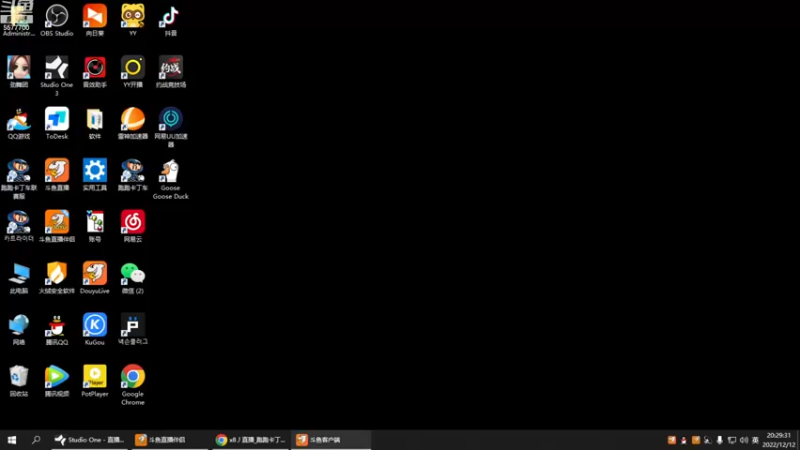Open the 网络 Network desktop icon
This screenshot has height=450, width=800.
tap(19, 329)
